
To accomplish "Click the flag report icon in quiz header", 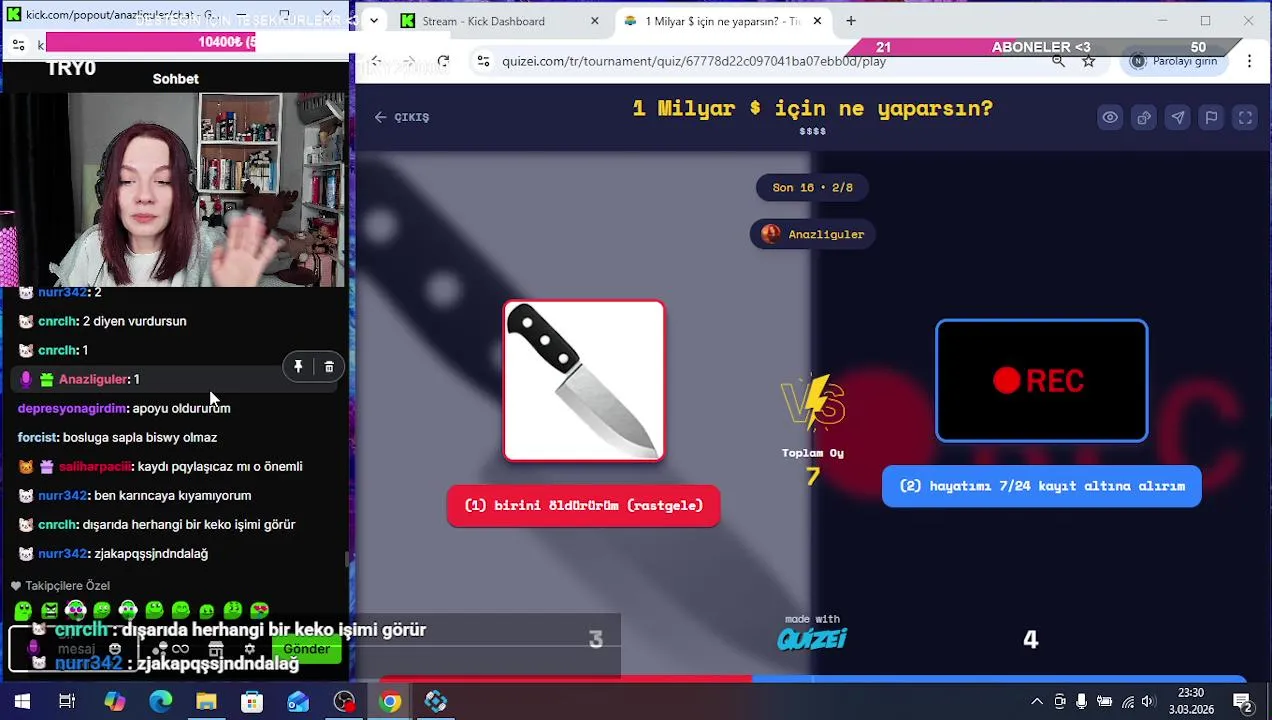I will tap(1211, 117).
